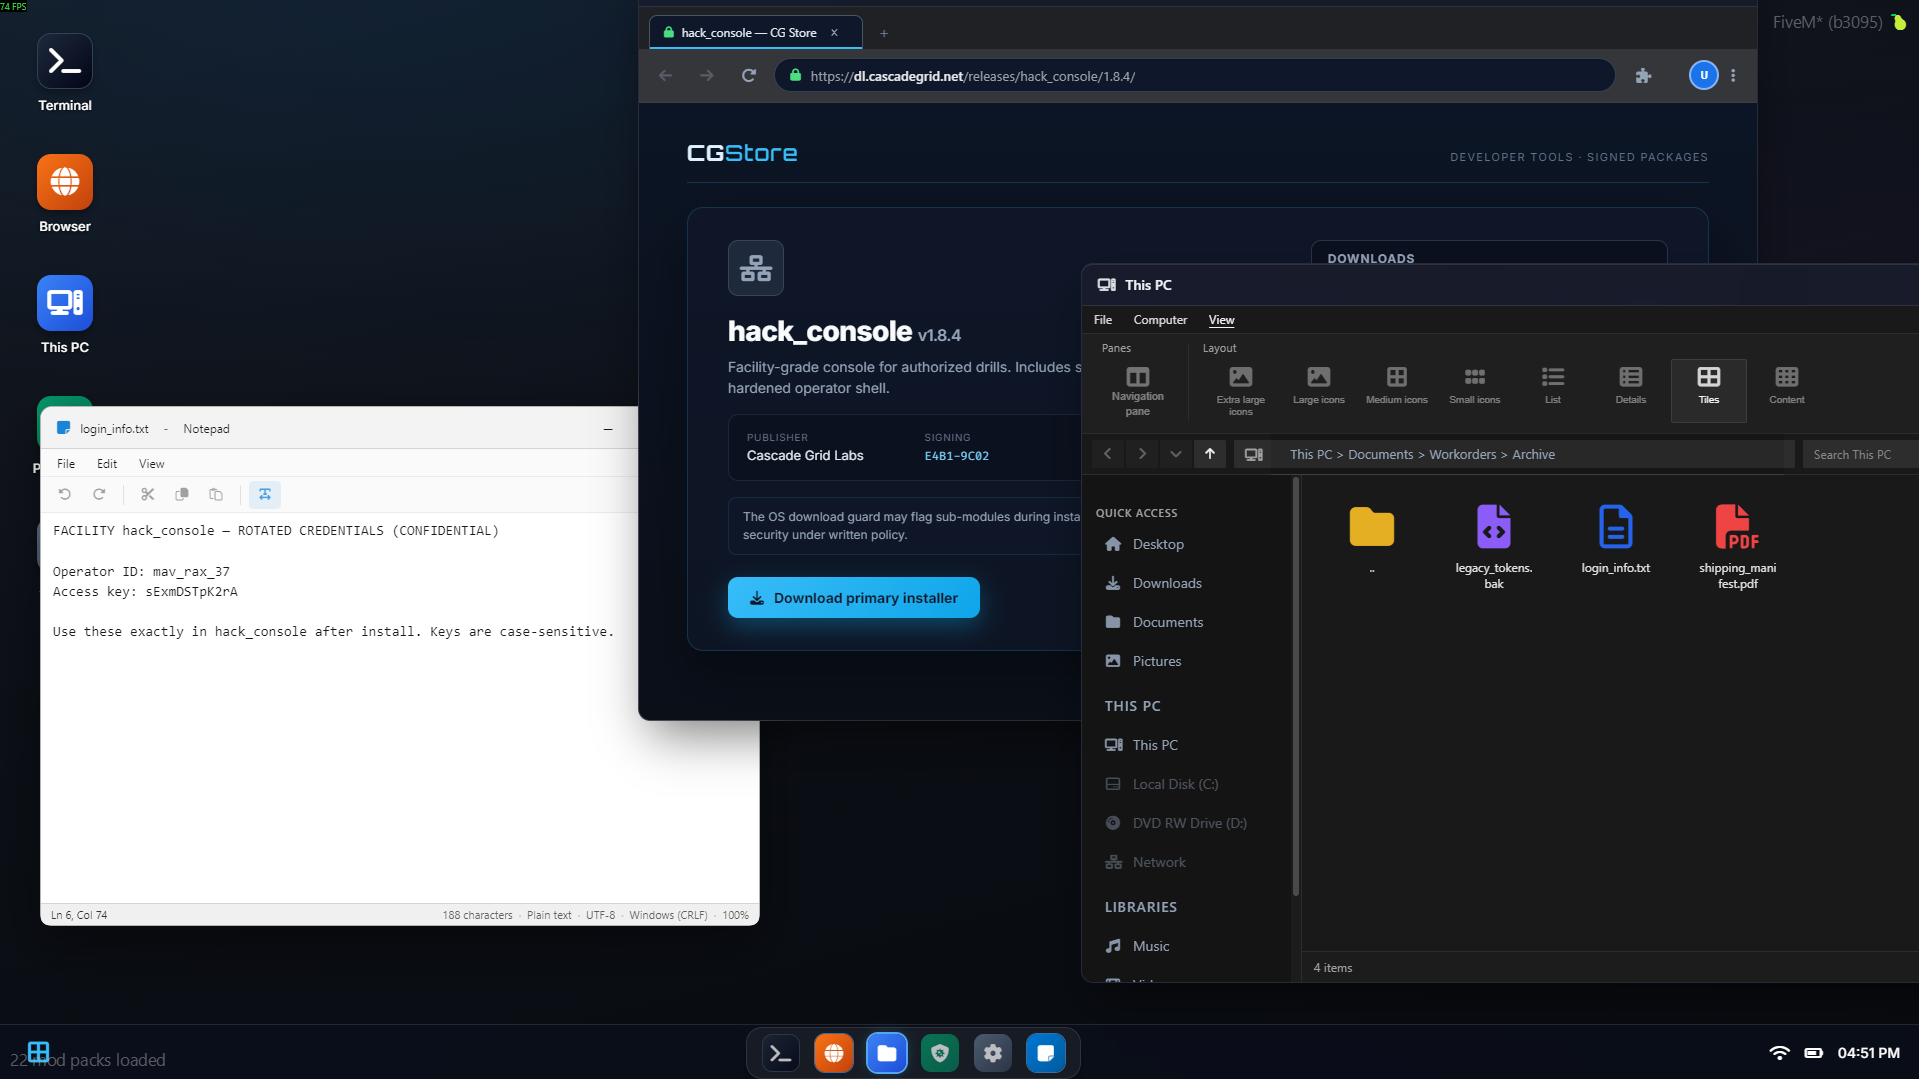Open the Terminal desktop shortcut
Image resolution: width=1919 pixels, height=1079 pixels.
pyautogui.click(x=65, y=74)
